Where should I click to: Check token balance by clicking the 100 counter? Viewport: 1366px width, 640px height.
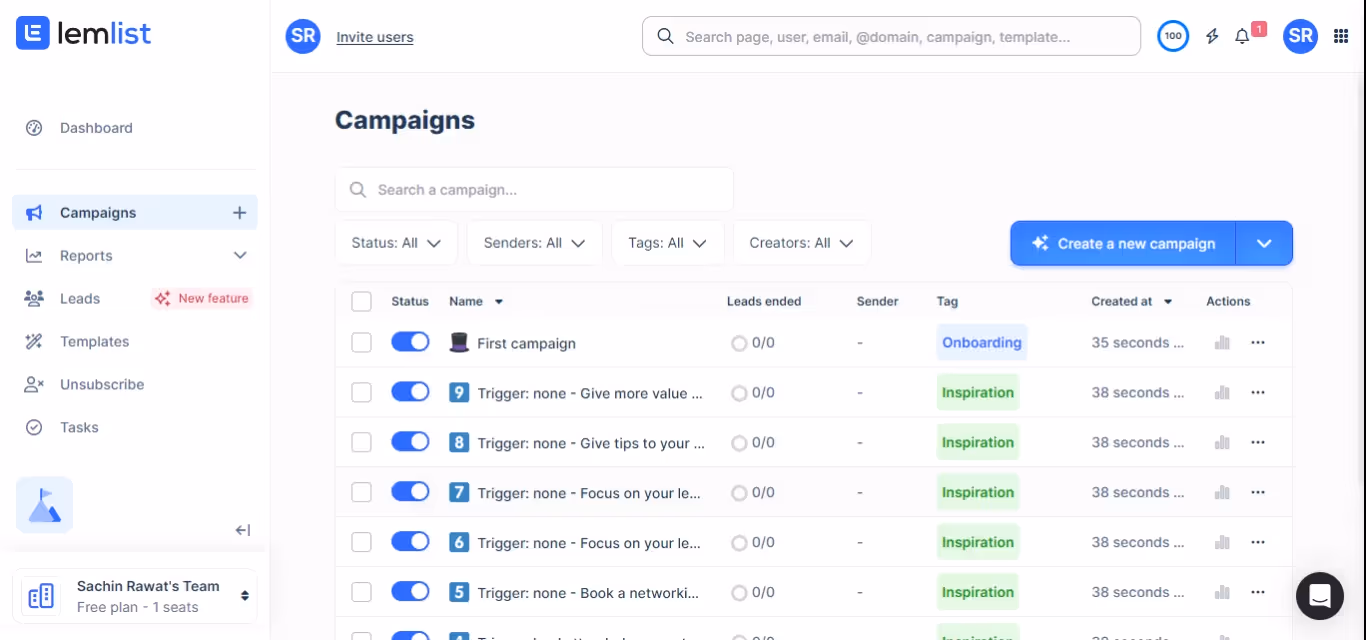click(1172, 36)
